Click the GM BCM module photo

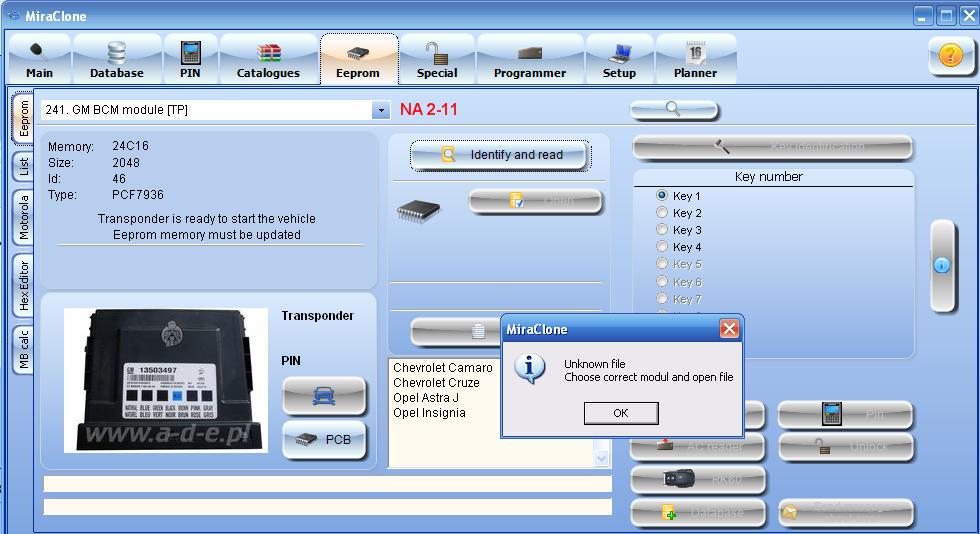166,380
